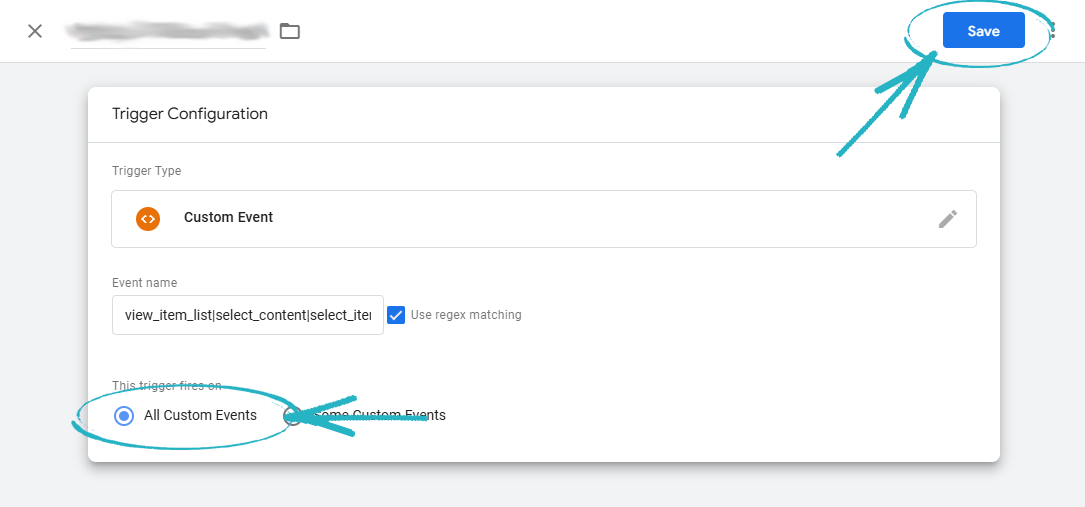This screenshot has width=1085, height=507.
Task: Click the orange Custom Event code icon
Action: [x=148, y=218]
